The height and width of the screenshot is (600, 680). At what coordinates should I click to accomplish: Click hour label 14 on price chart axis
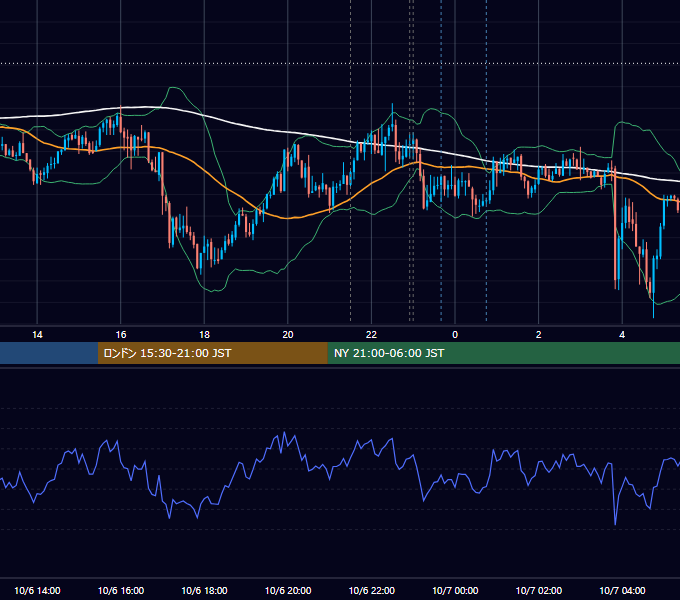[37, 335]
